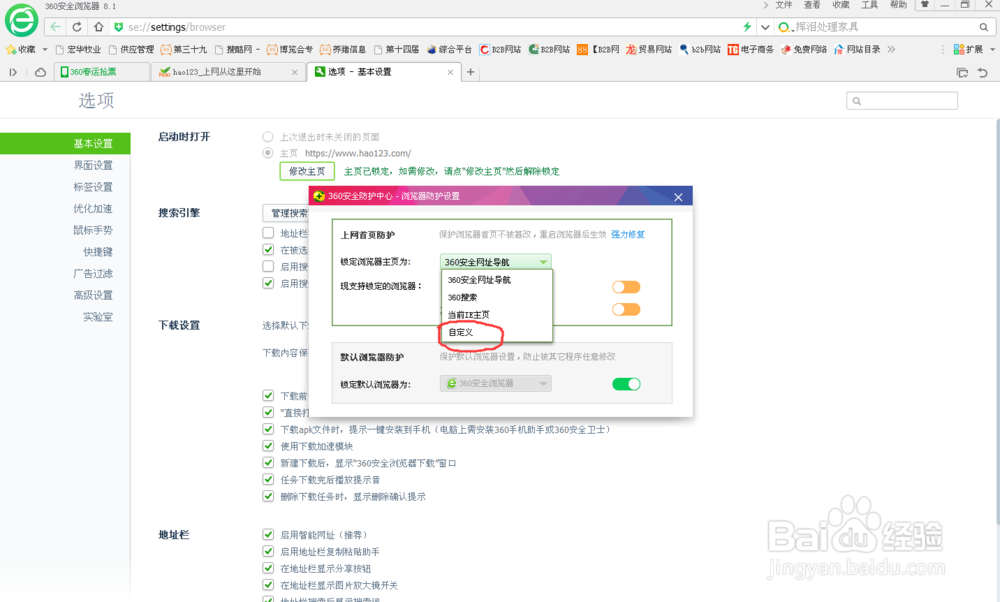Open the 贸易网站 bookmark

pos(649,49)
